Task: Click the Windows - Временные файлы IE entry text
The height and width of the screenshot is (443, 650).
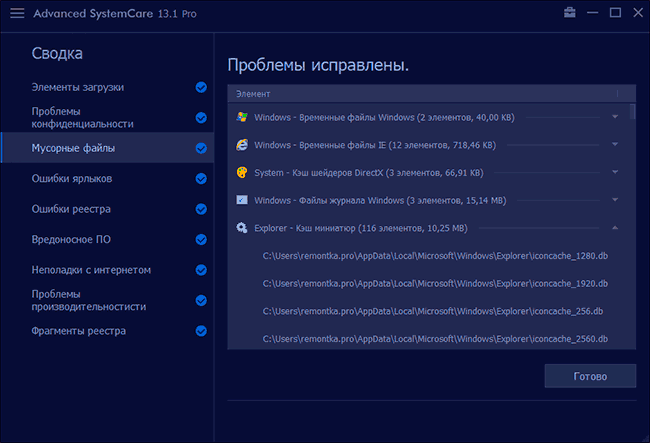Action: click(x=375, y=145)
